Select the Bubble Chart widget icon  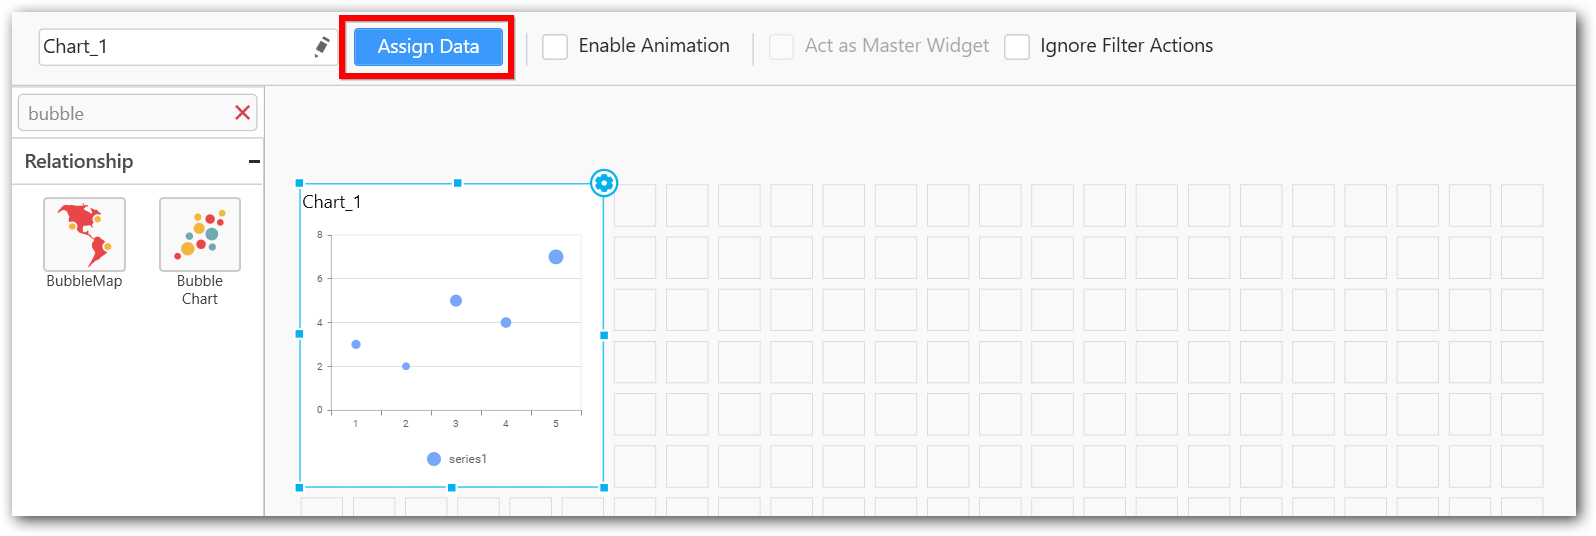200,235
